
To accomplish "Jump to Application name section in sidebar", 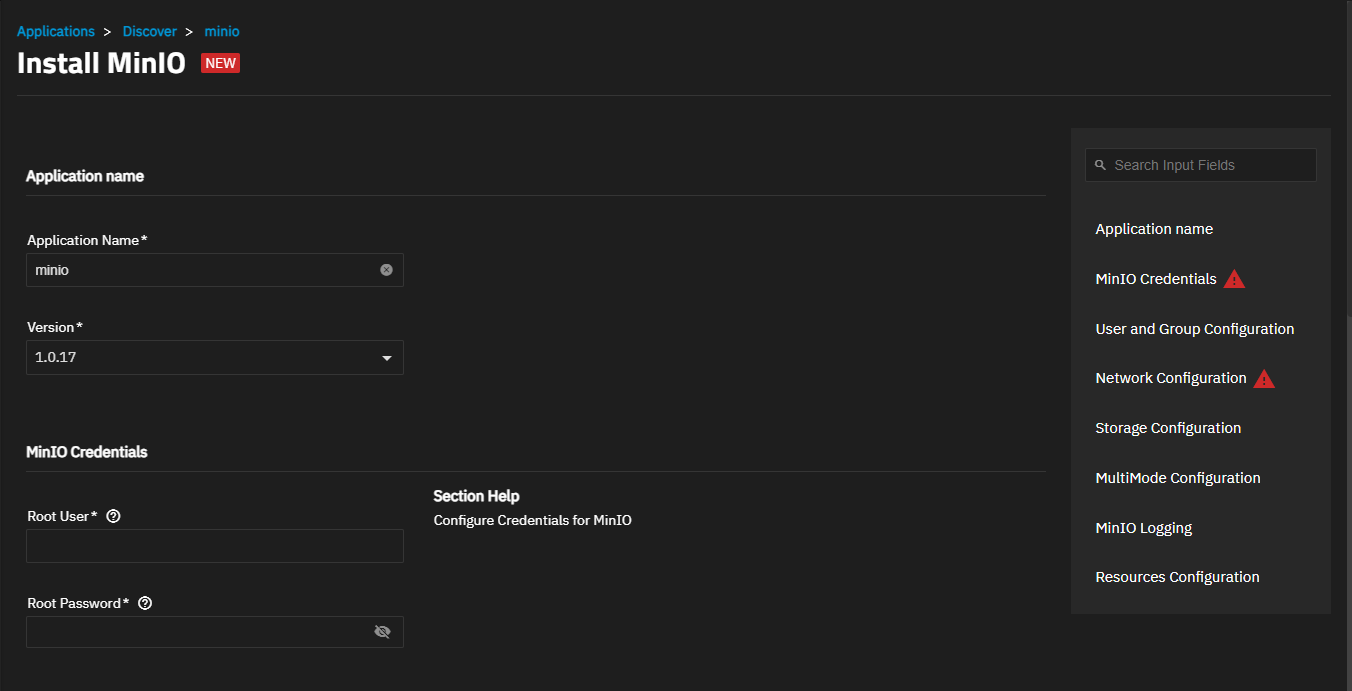I will 1154,229.
